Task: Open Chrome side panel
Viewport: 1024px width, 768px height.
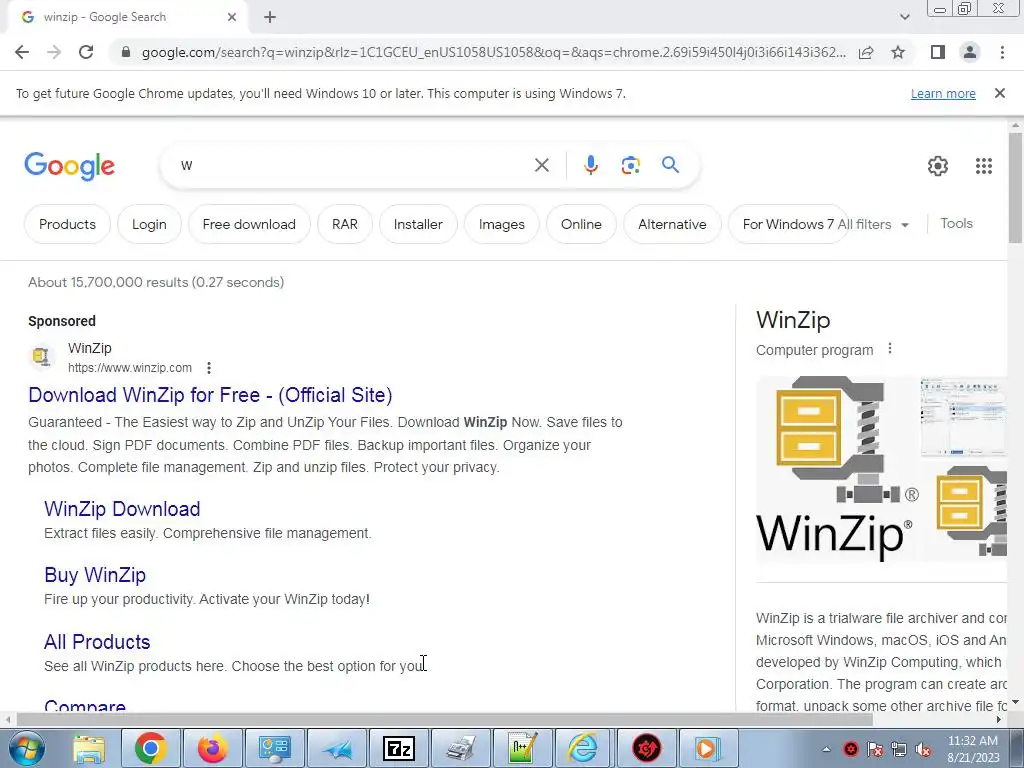Action: click(x=938, y=52)
